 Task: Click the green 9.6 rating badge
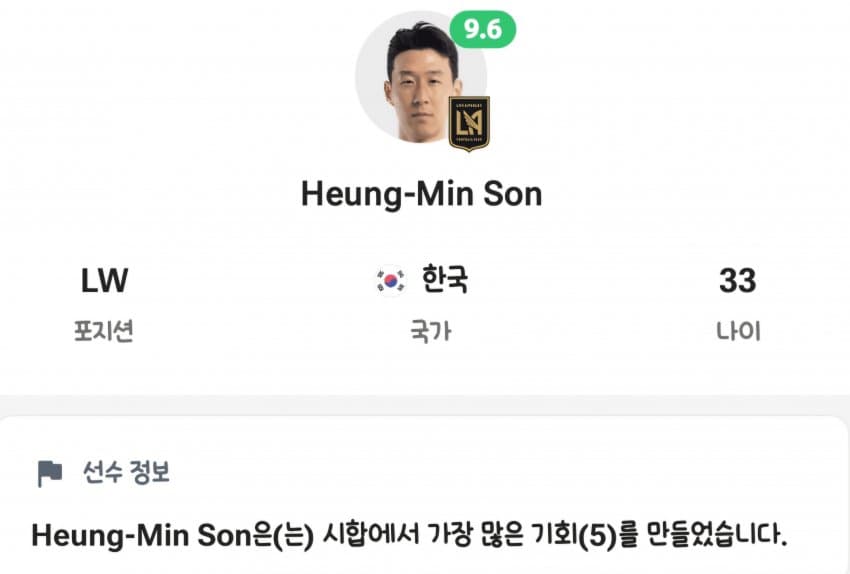483,30
